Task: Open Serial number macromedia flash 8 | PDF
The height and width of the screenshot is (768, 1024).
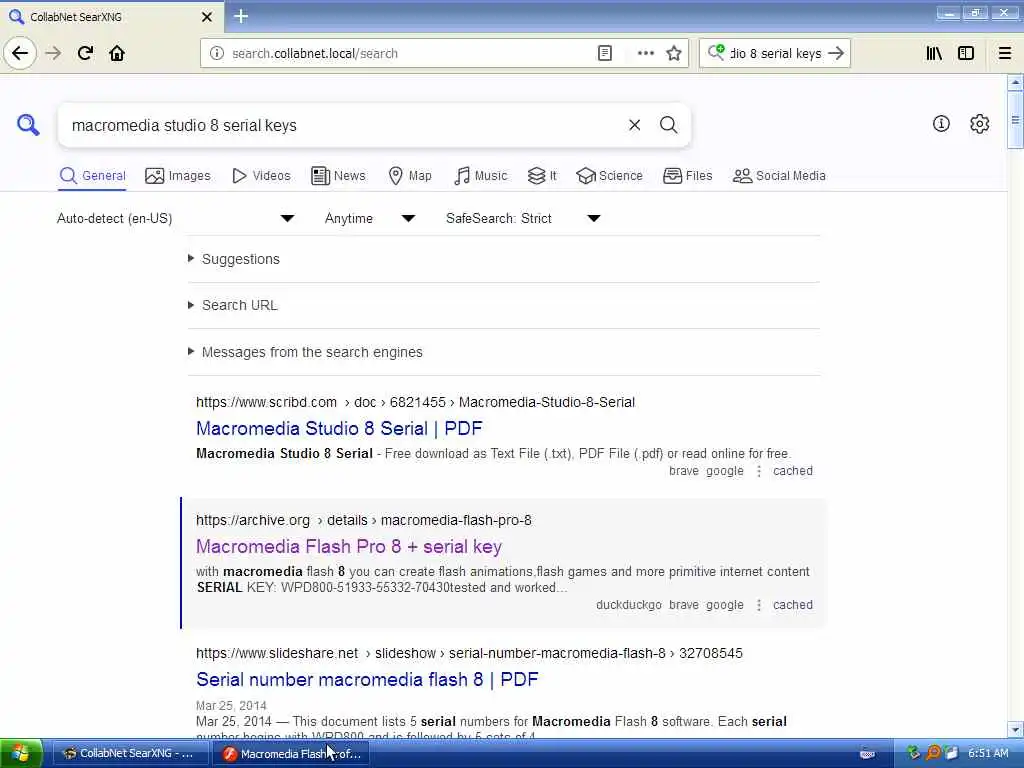Action: pyautogui.click(x=367, y=679)
